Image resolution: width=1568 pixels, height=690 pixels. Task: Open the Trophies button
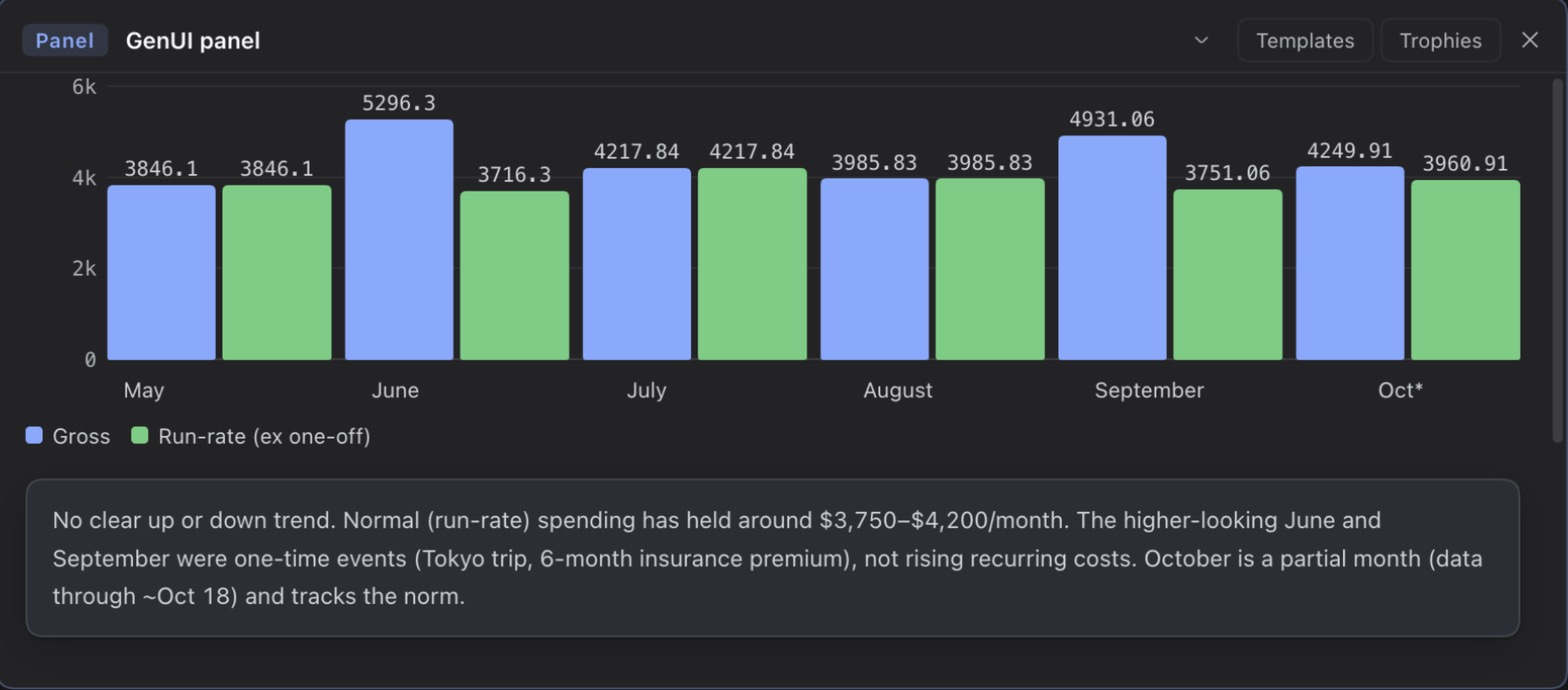[x=1440, y=41]
